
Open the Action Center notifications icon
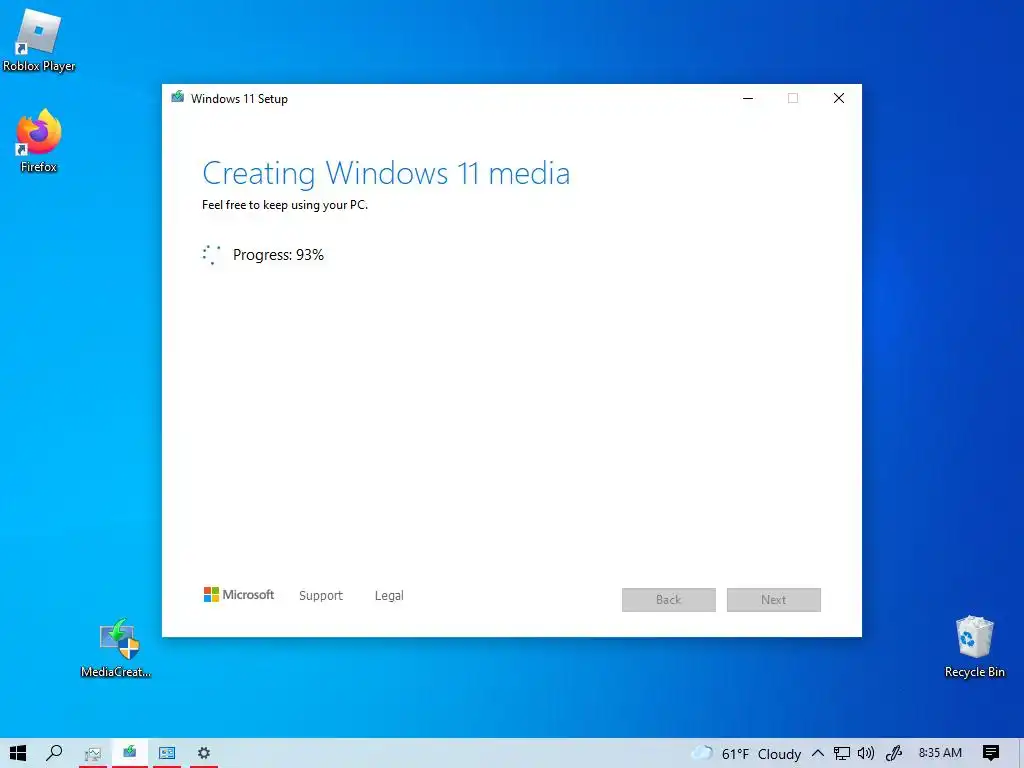click(991, 753)
